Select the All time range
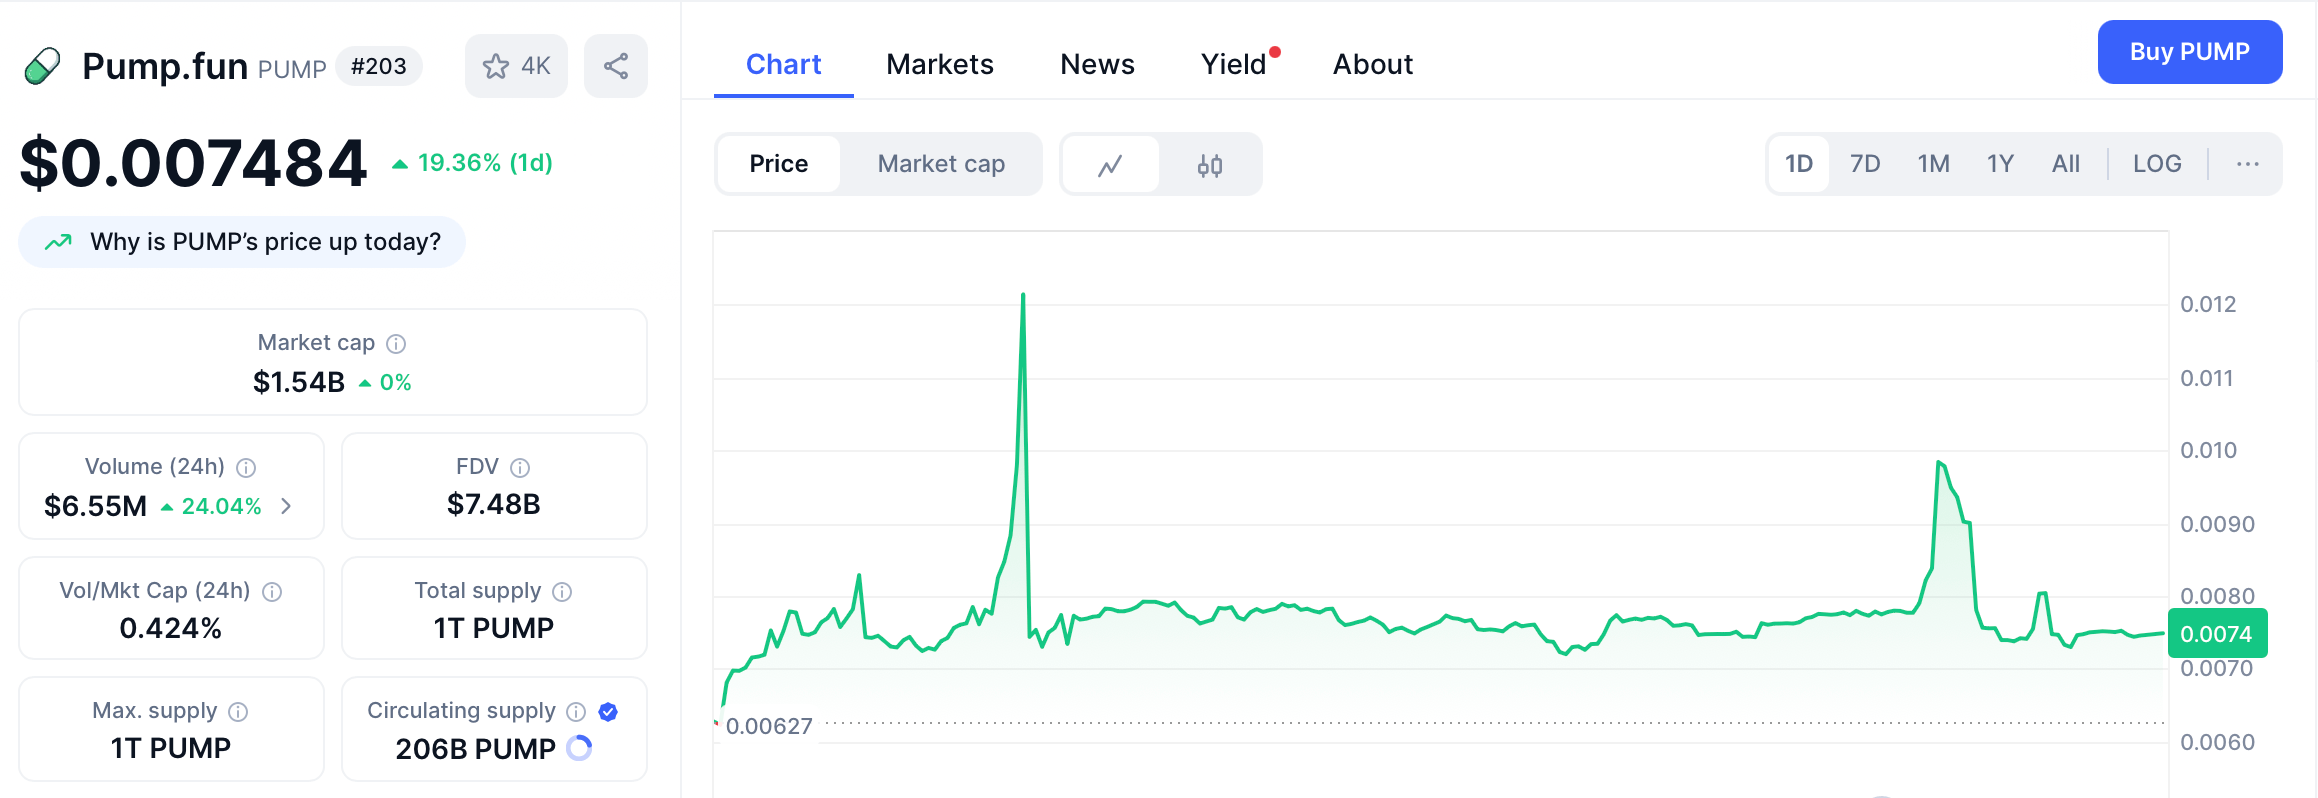This screenshot has height=798, width=2318. (x=2066, y=164)
